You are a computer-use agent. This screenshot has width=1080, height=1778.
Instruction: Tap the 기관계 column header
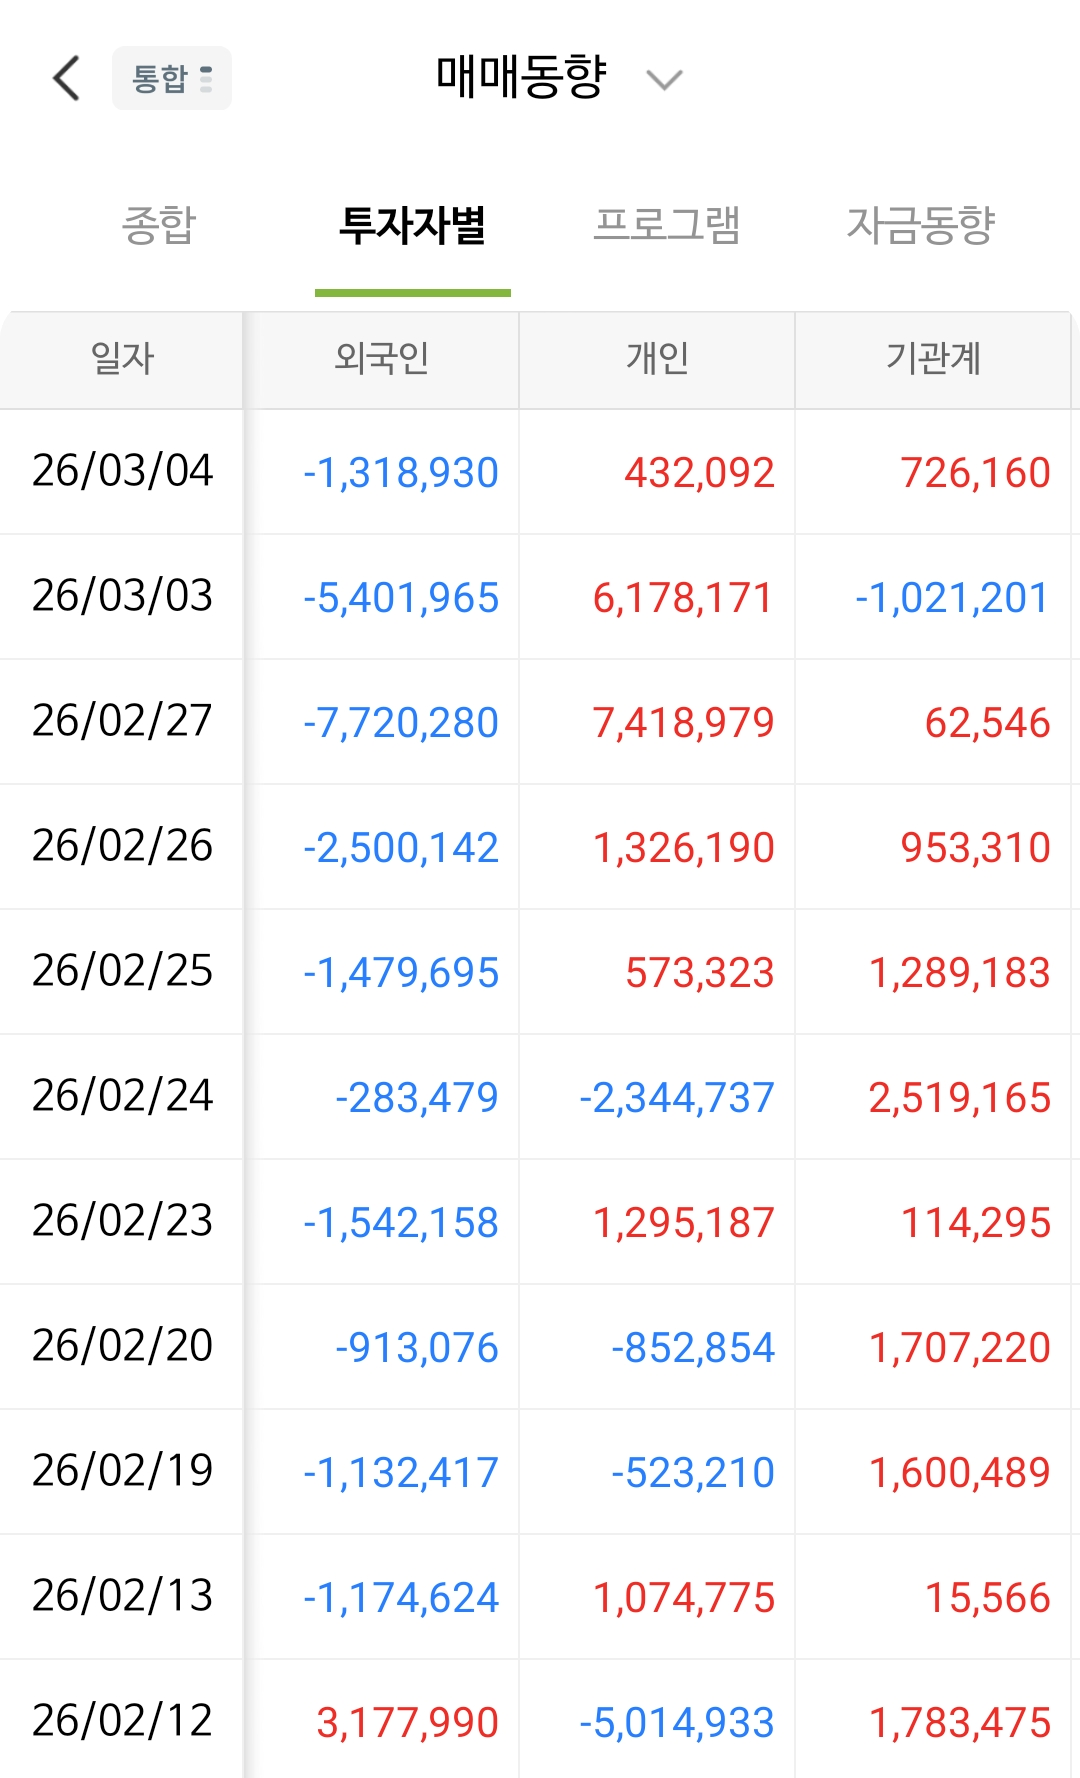933,358
